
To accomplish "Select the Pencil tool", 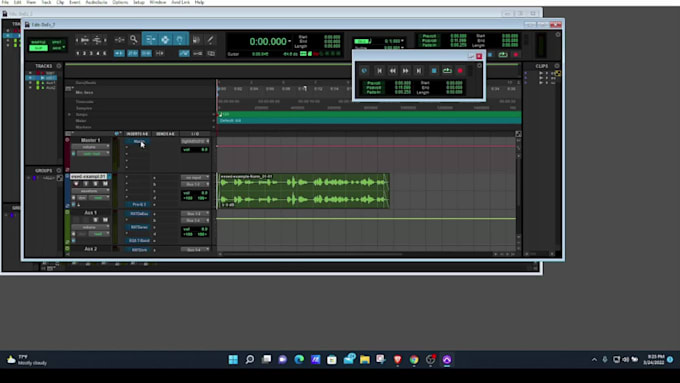I will tap(210, 39).
